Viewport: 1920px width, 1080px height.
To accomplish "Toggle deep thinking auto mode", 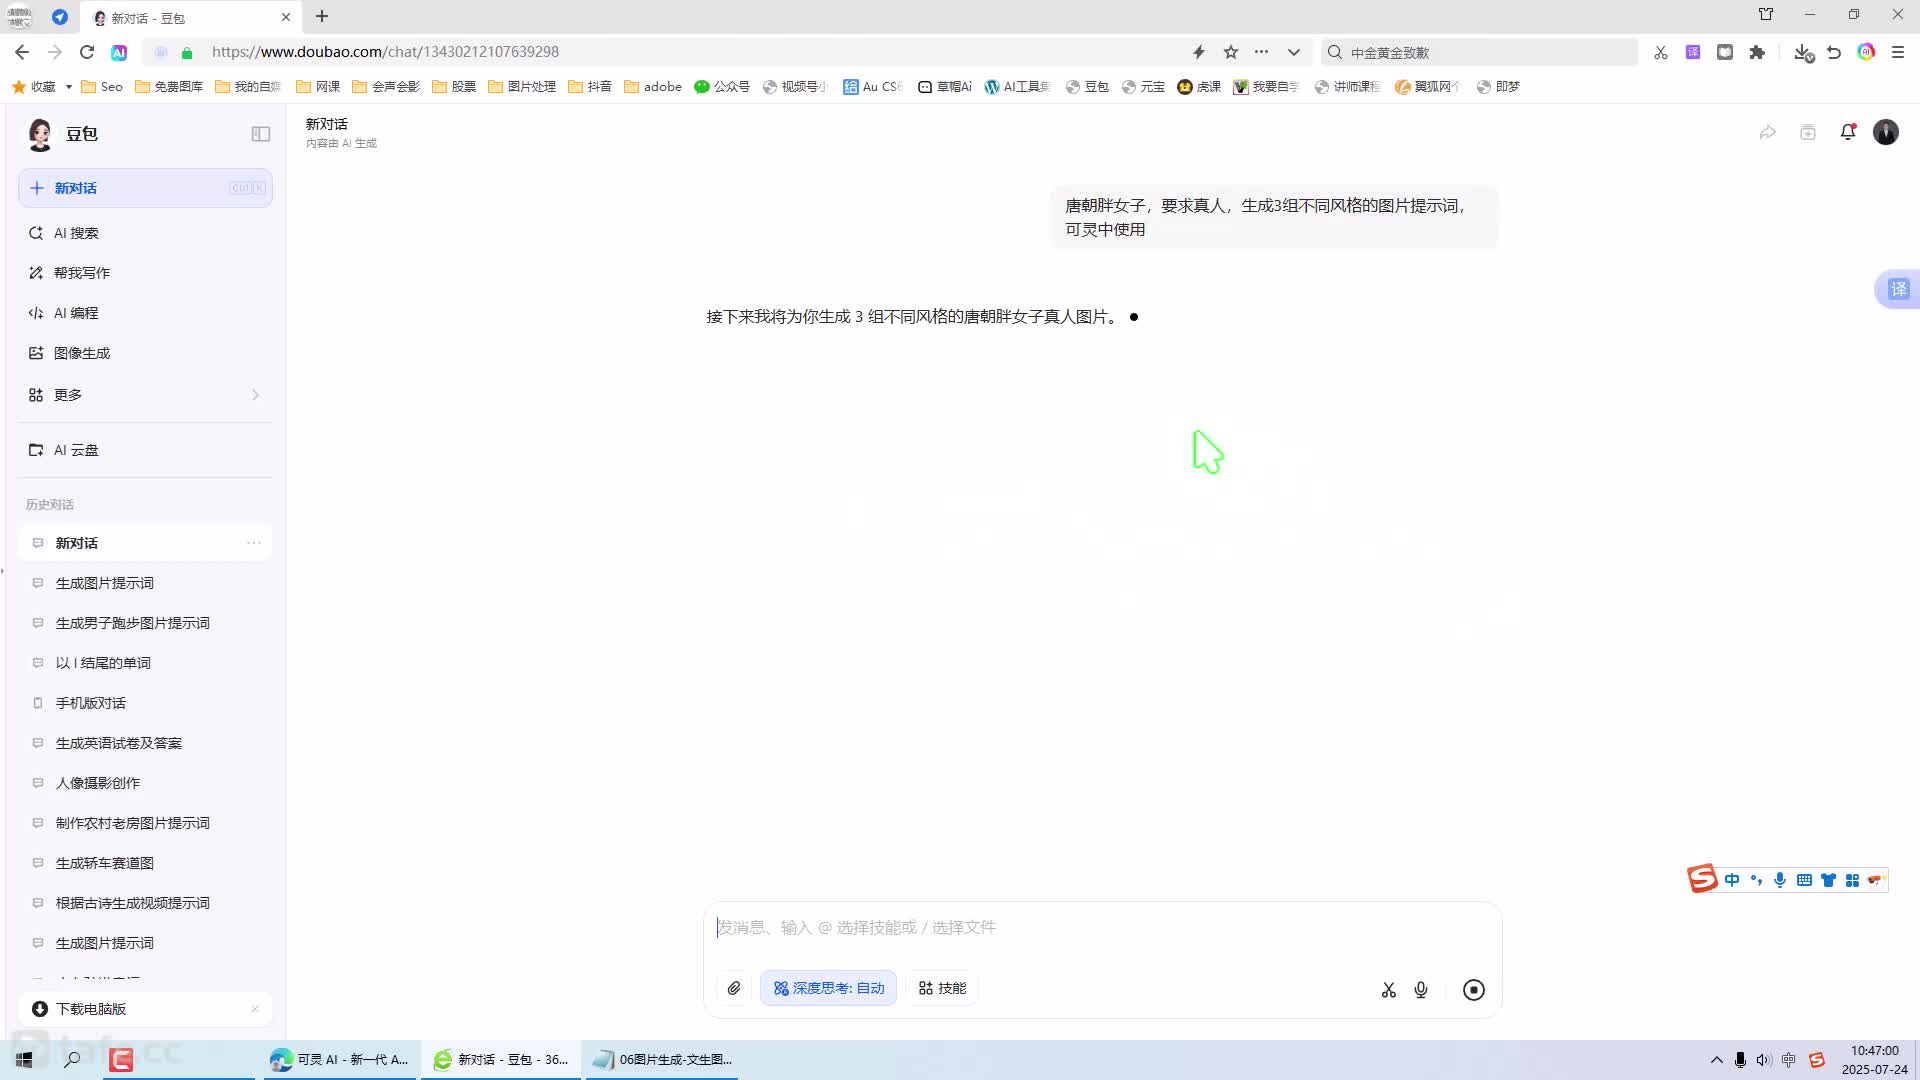I will coord(828,989).
